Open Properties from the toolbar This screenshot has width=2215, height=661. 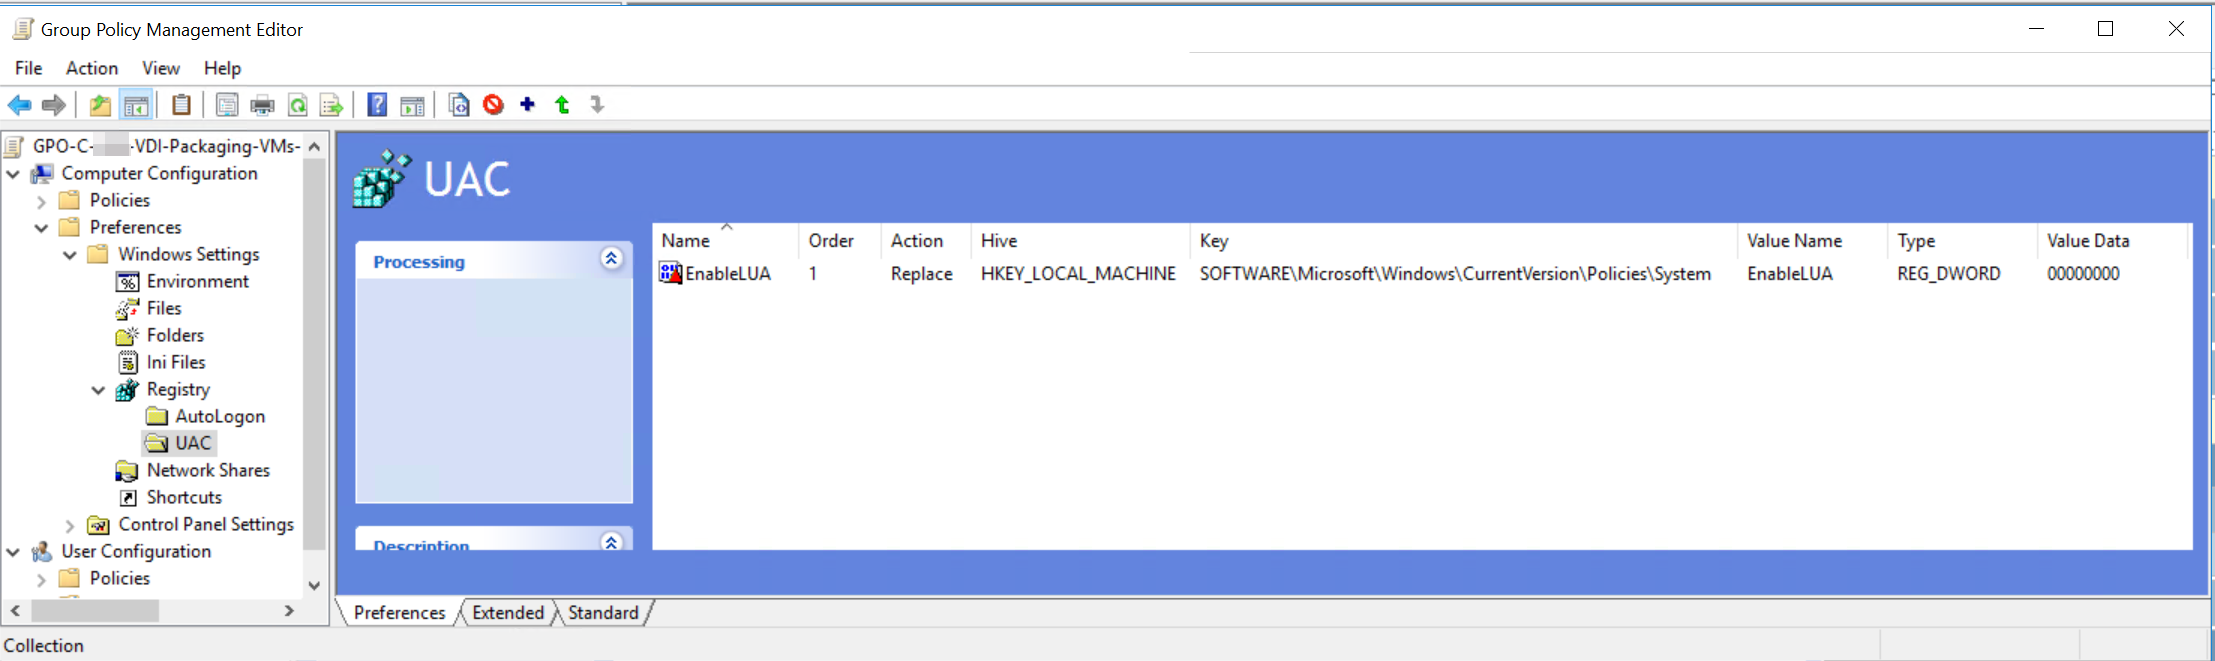point(227,105)
